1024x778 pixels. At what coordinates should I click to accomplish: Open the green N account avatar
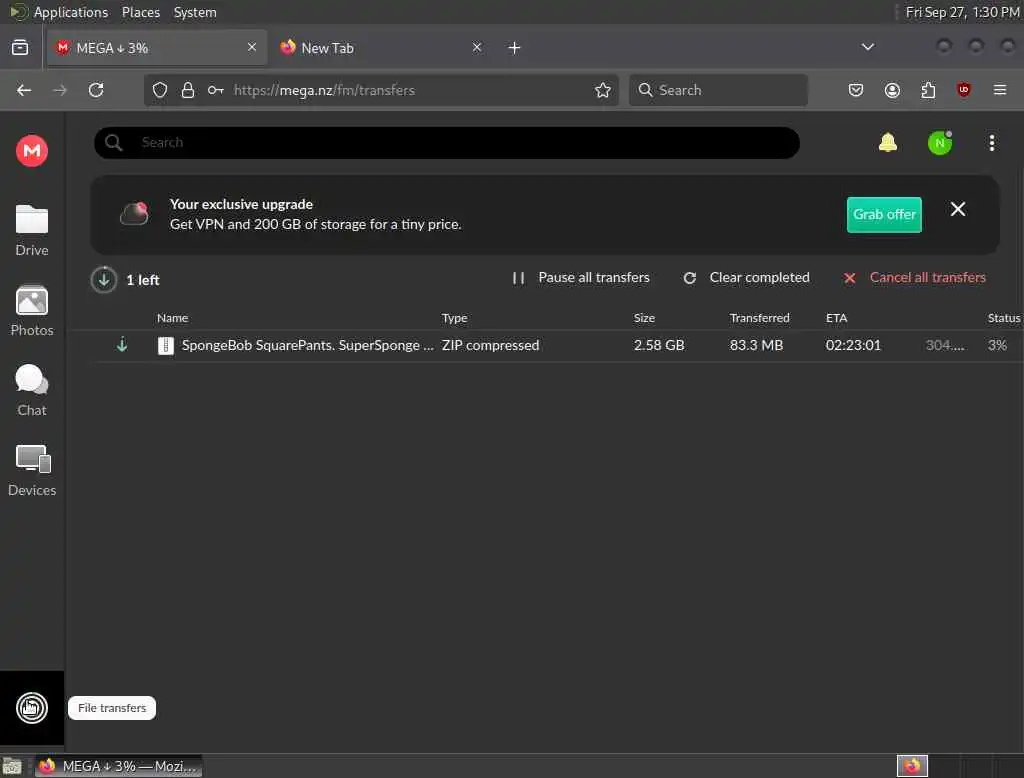point(940,142)
